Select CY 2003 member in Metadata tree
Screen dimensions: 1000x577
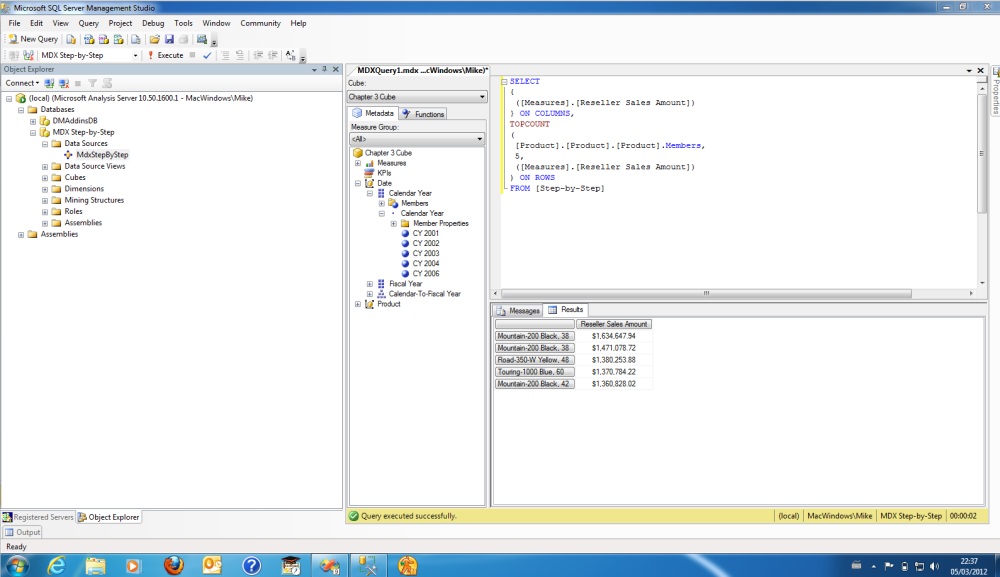click(425, 253)
